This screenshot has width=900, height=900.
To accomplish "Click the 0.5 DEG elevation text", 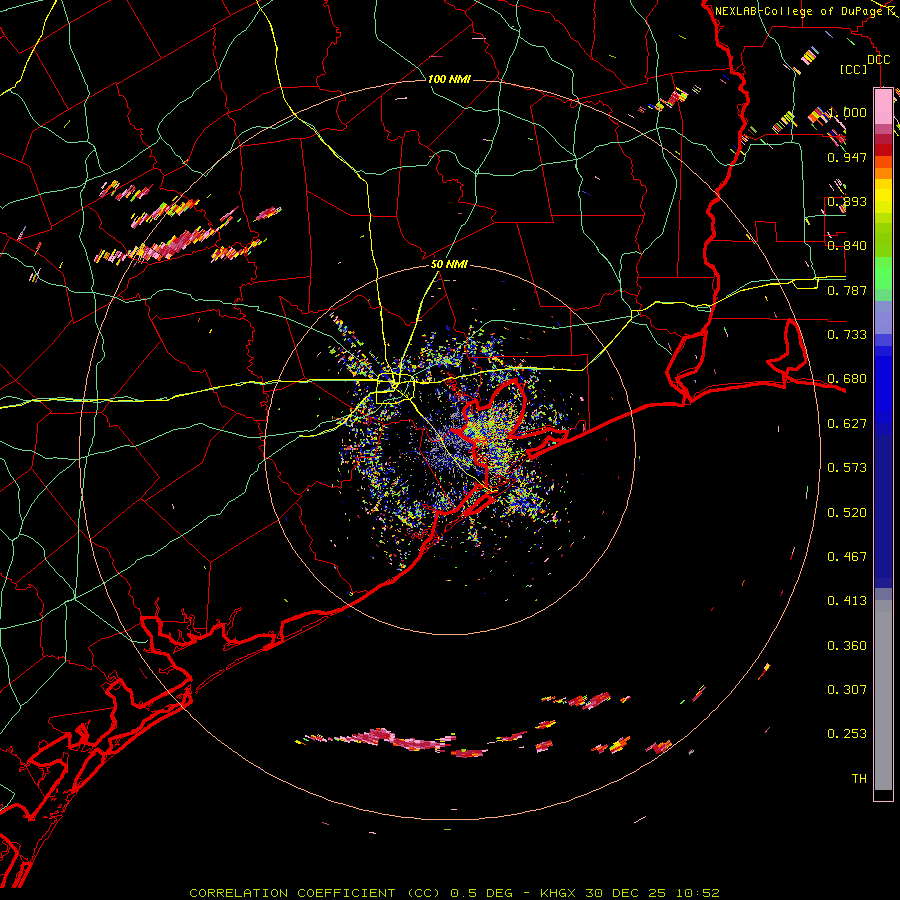I will [481, 893].
